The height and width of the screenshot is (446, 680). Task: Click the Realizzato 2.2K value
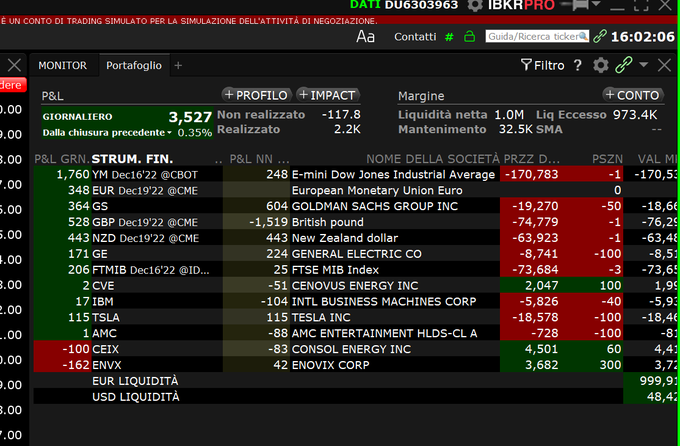coord(347,129)
